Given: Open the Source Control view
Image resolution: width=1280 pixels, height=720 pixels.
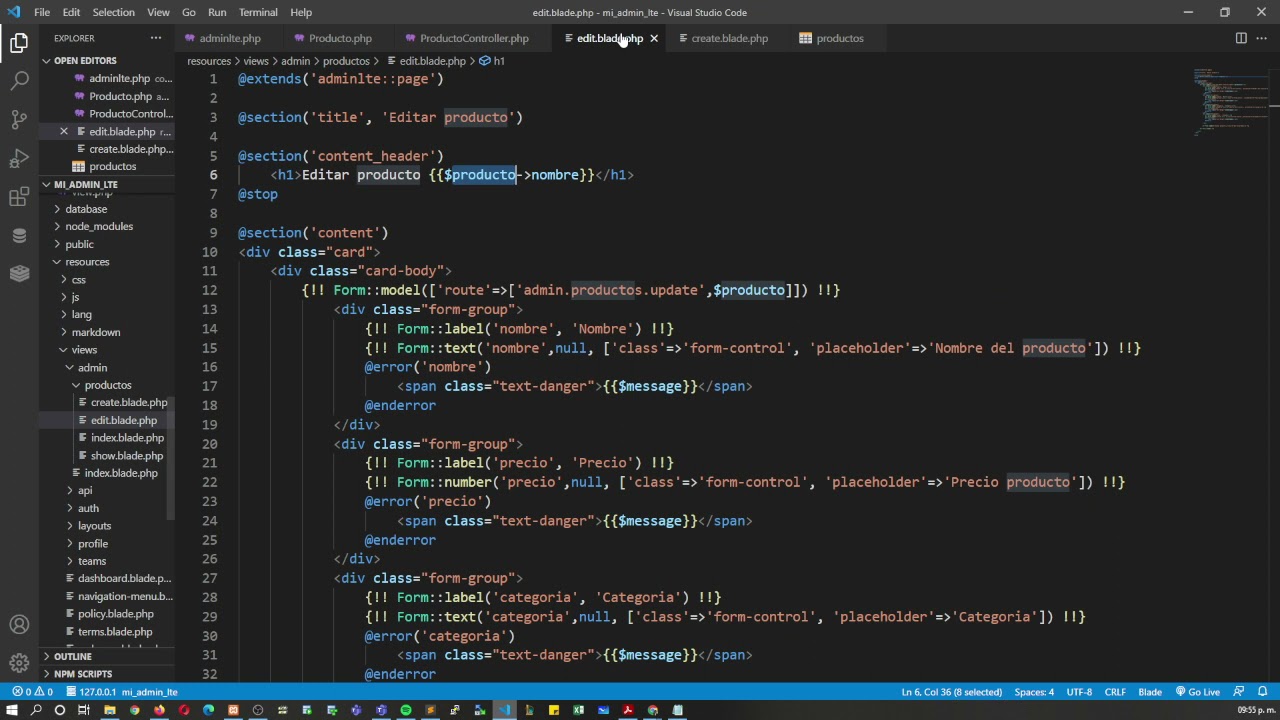Looking at the screenshot, I should (x=19, y=120).
